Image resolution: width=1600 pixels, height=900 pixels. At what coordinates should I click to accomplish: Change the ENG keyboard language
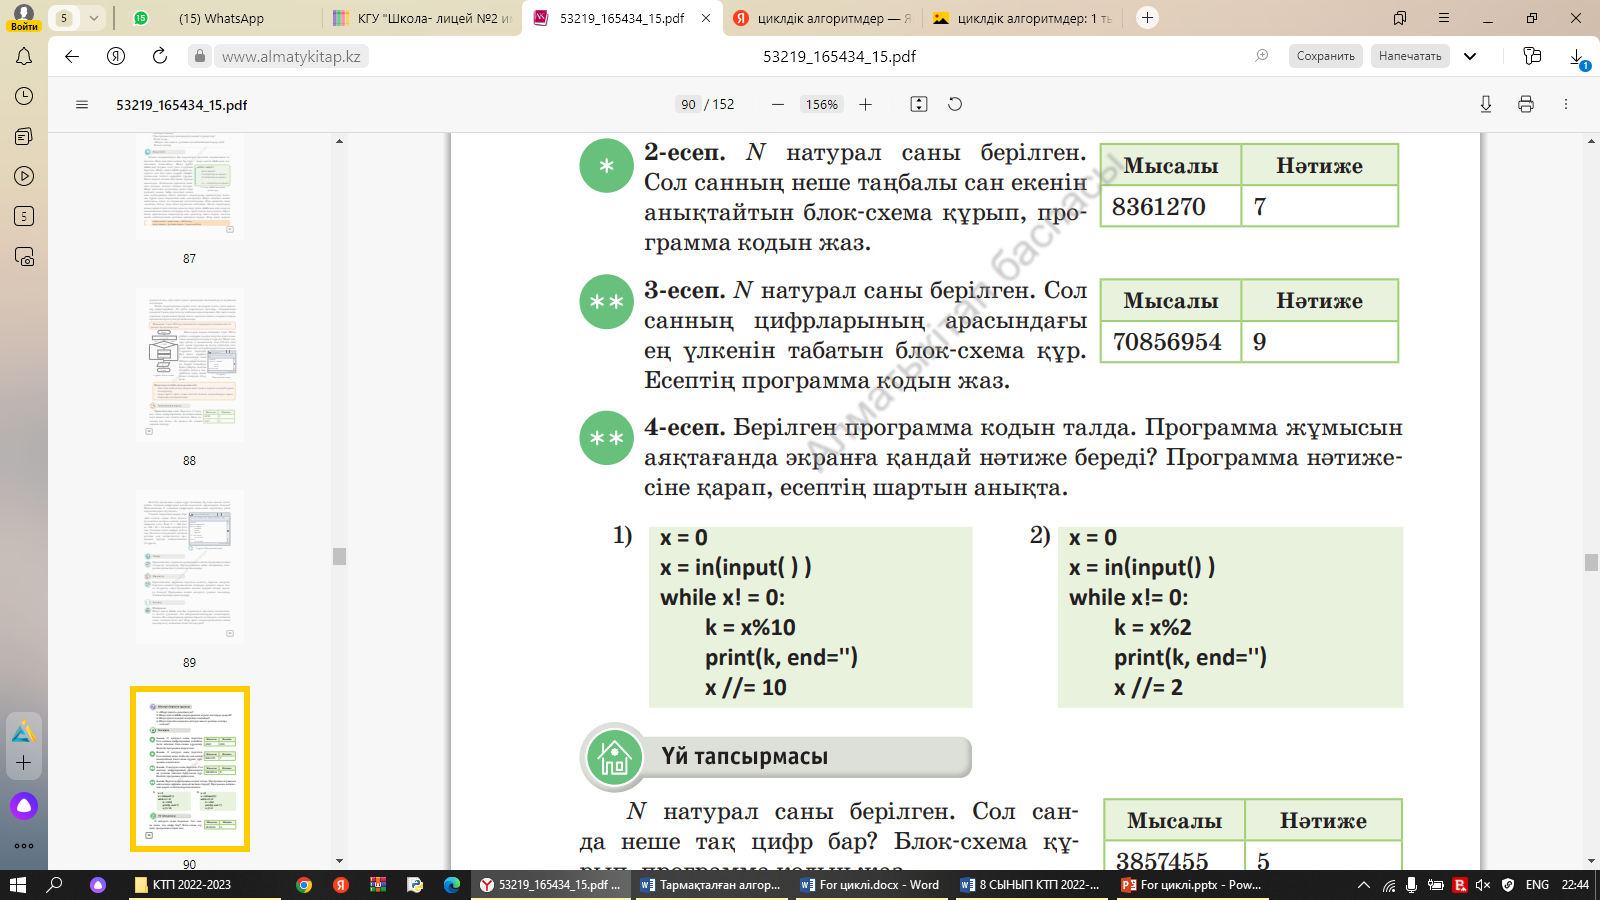1537,885
